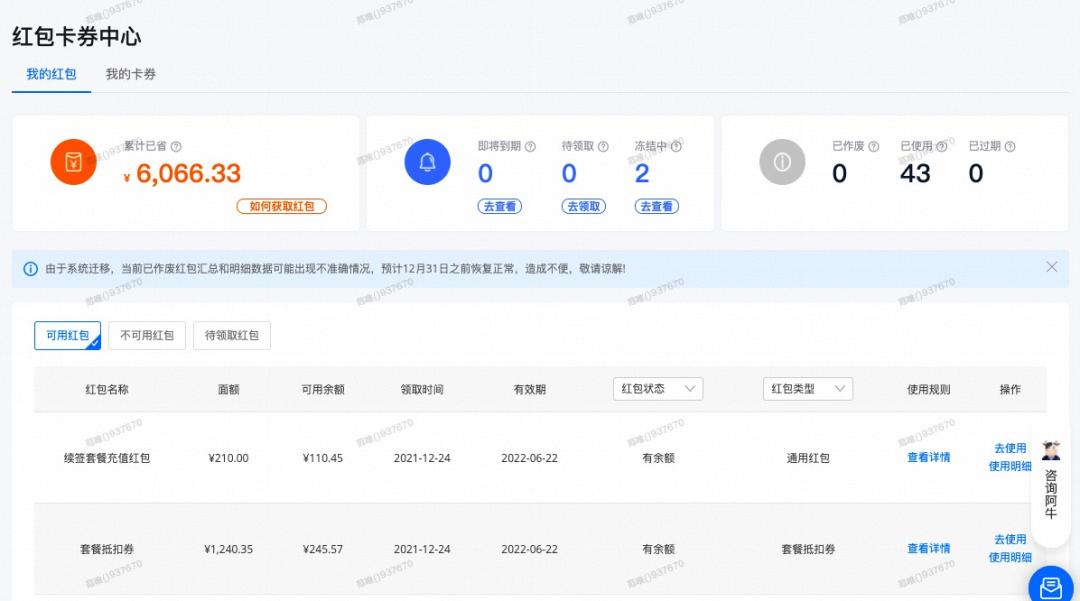Click 去领取 under the 待领取 counter
Viewport: 1080px width, 601px height.
(x=583, y=206)
